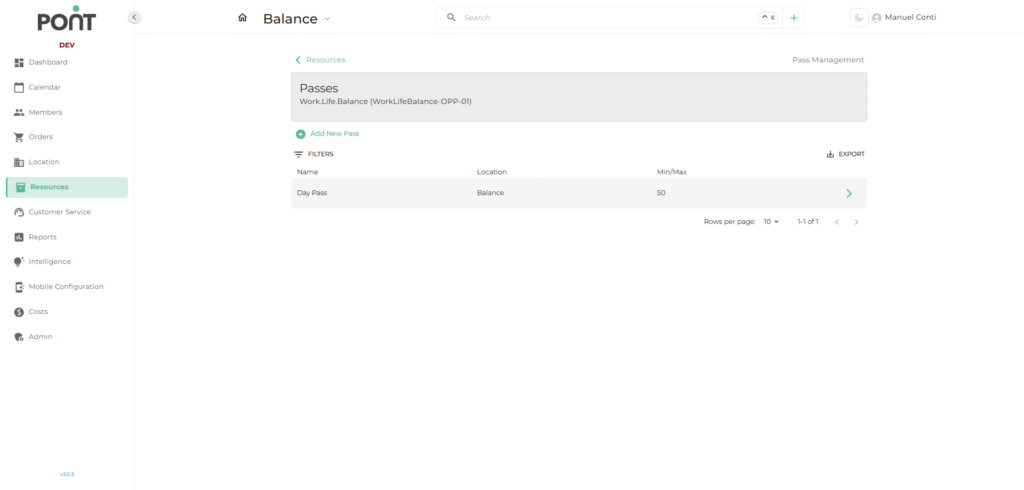1024x490 pixels.
Task: Click the green plus icon beside search
Action: 794,18
